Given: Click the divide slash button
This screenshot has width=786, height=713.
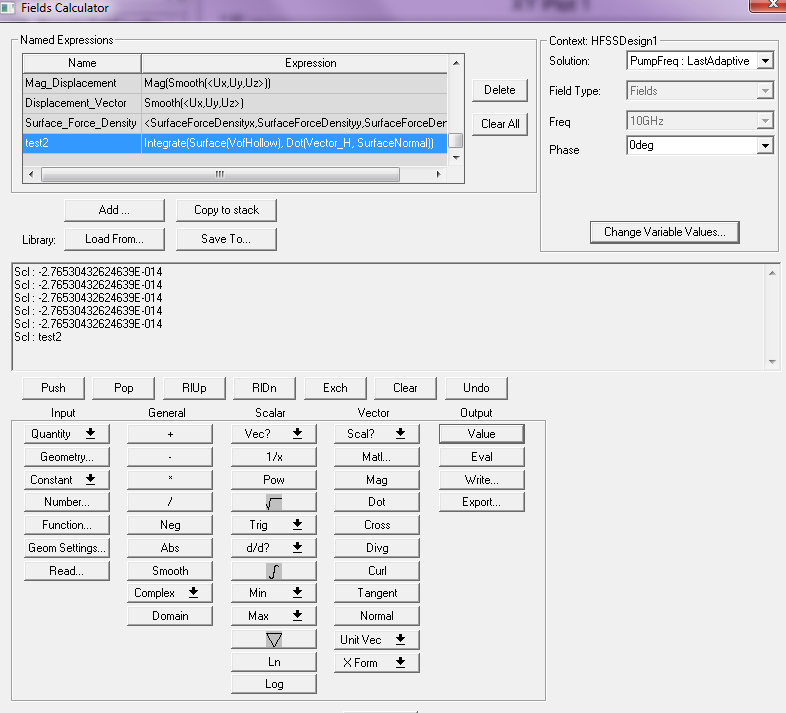Looking at the screenshot, I should tap(170, 502).
